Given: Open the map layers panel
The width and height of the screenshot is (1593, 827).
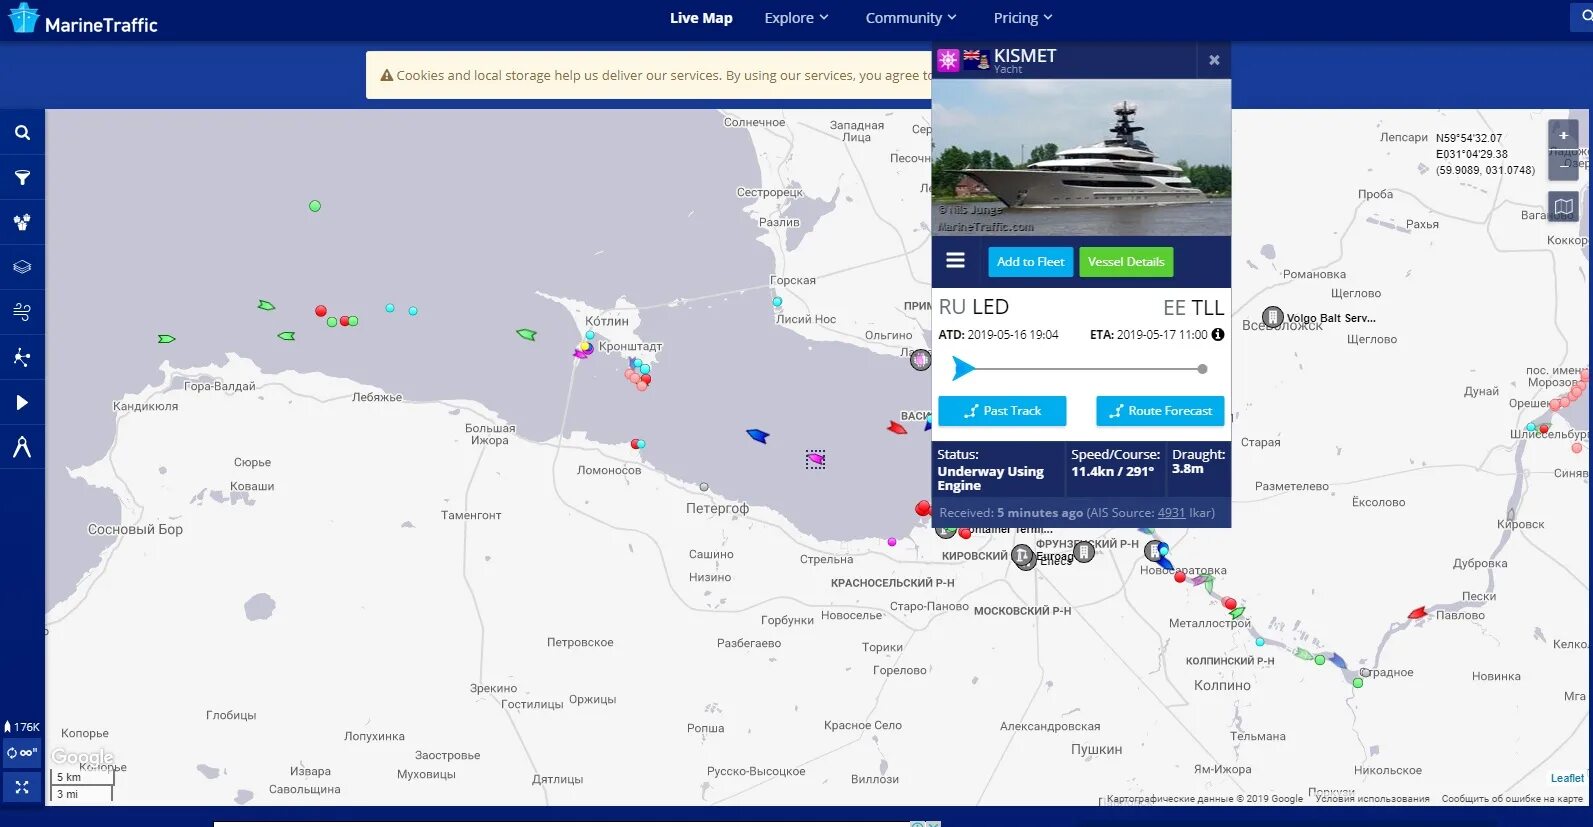Looking at the screenshot, I should (22, 267).
